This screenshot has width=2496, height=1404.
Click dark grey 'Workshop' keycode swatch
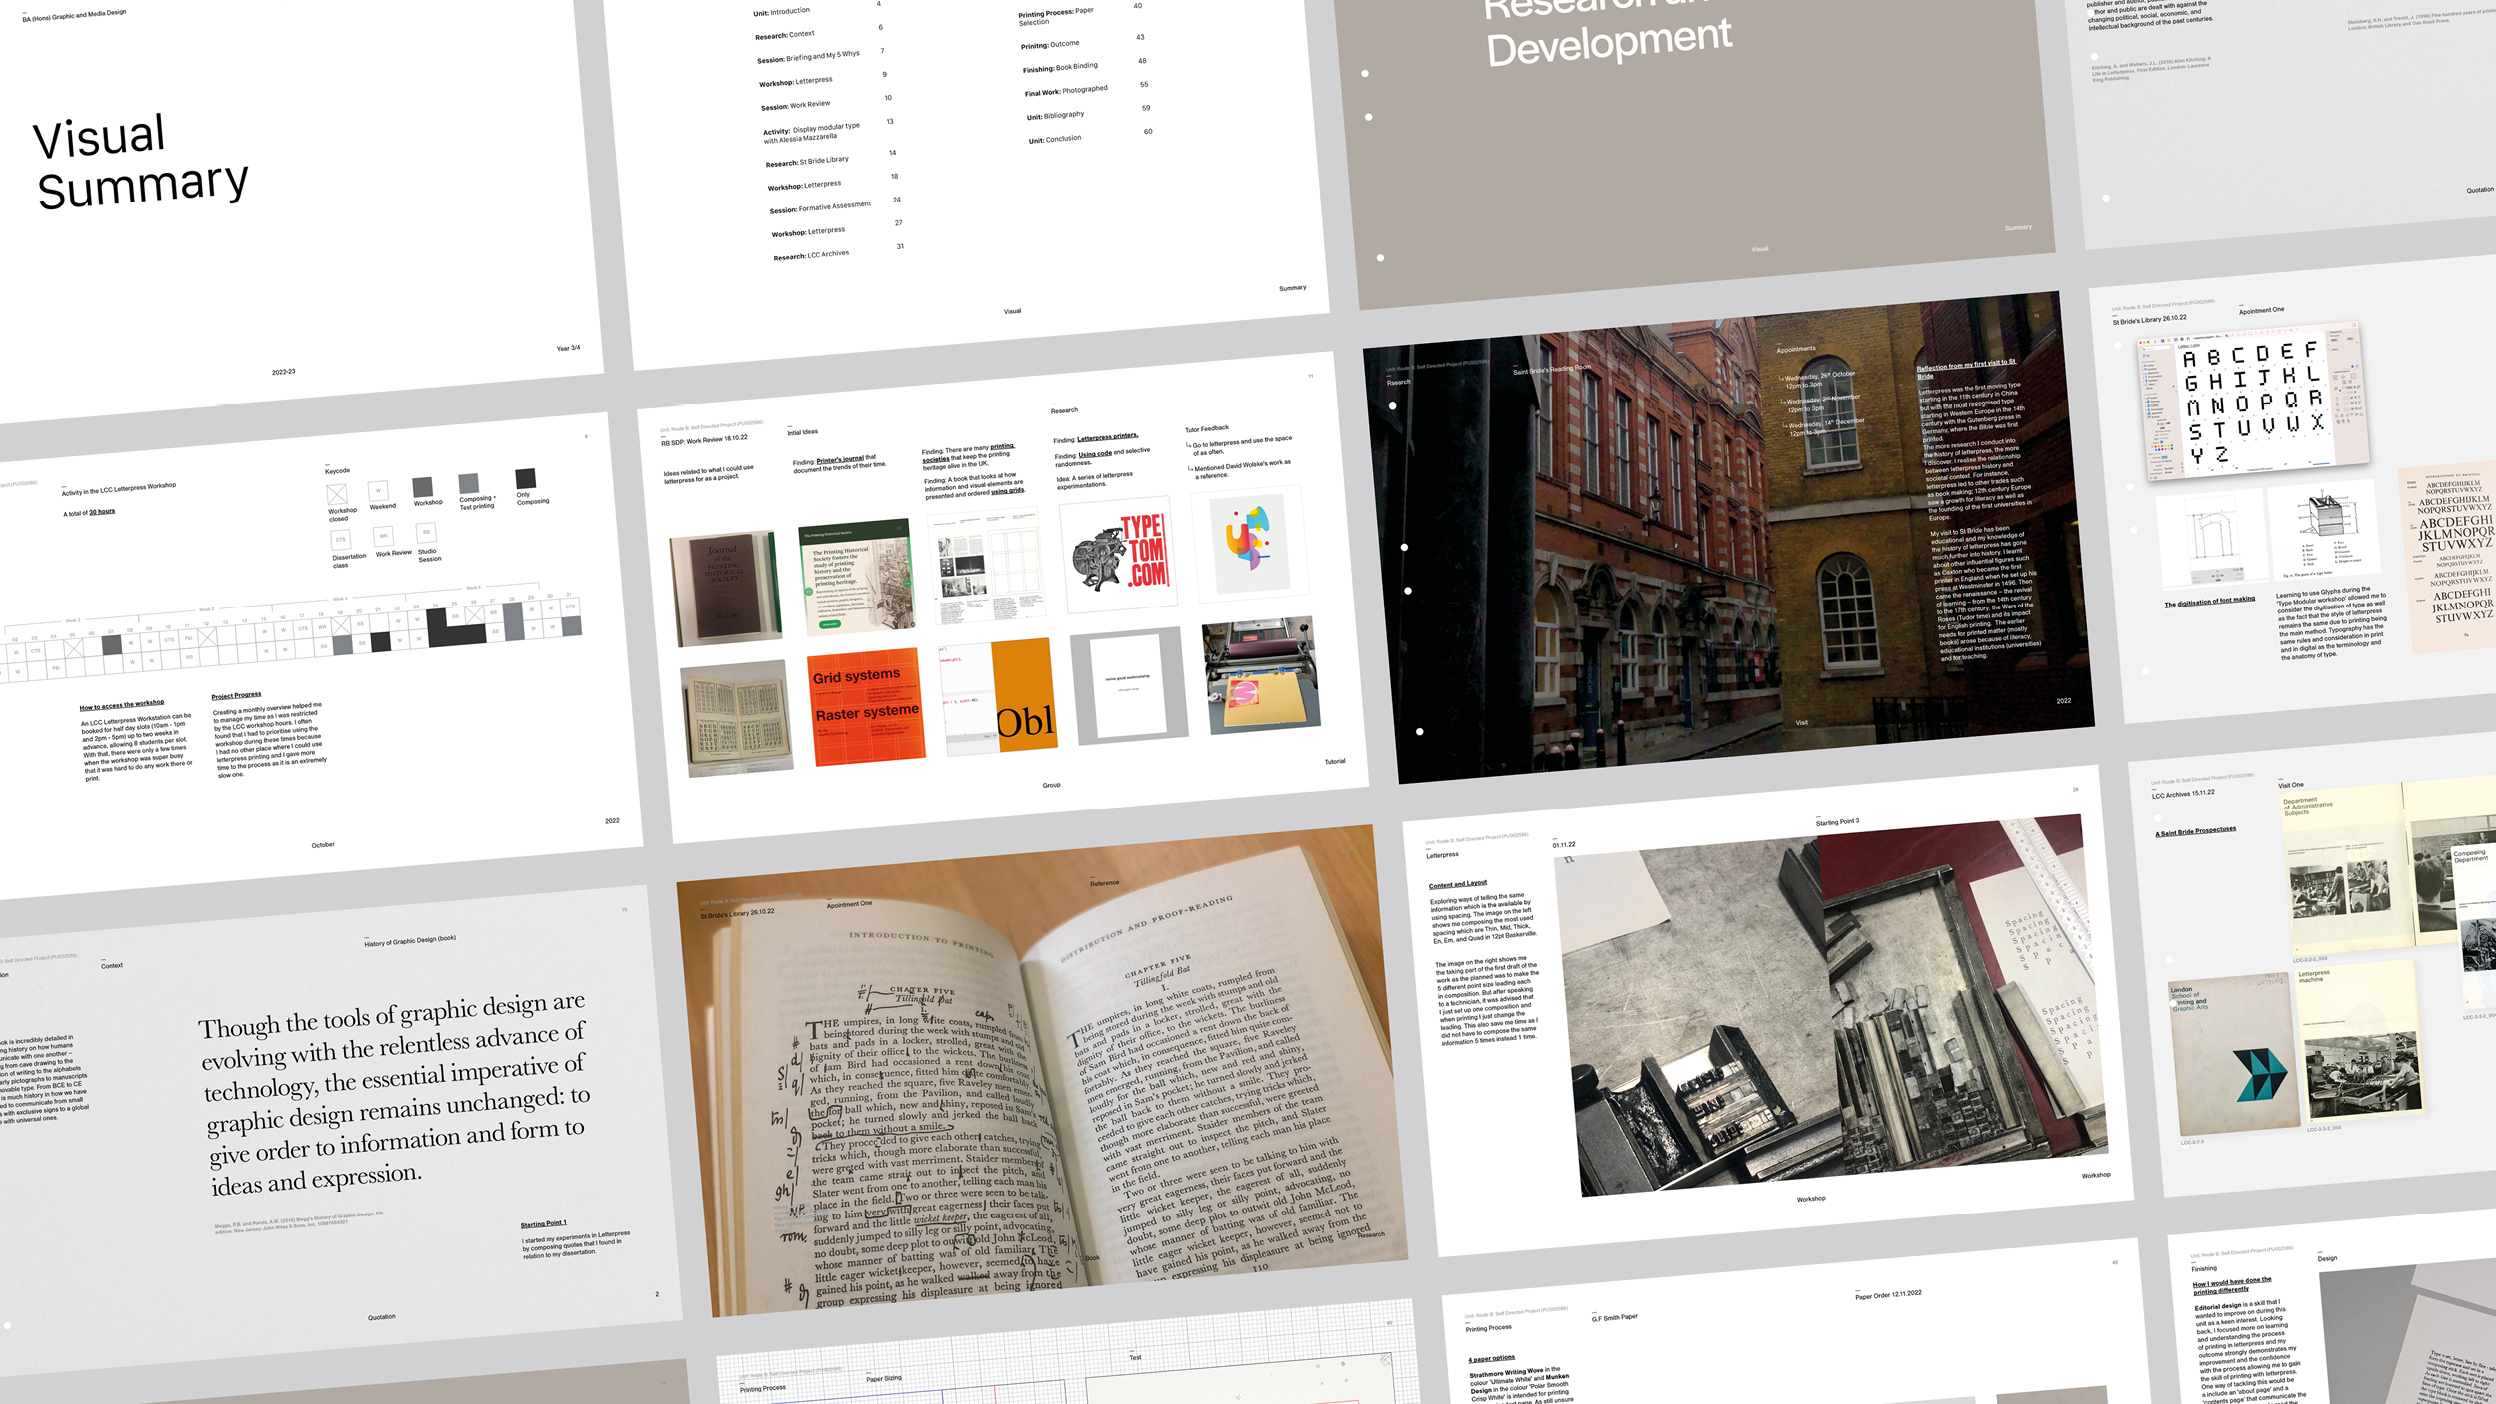tap(423, 487)
